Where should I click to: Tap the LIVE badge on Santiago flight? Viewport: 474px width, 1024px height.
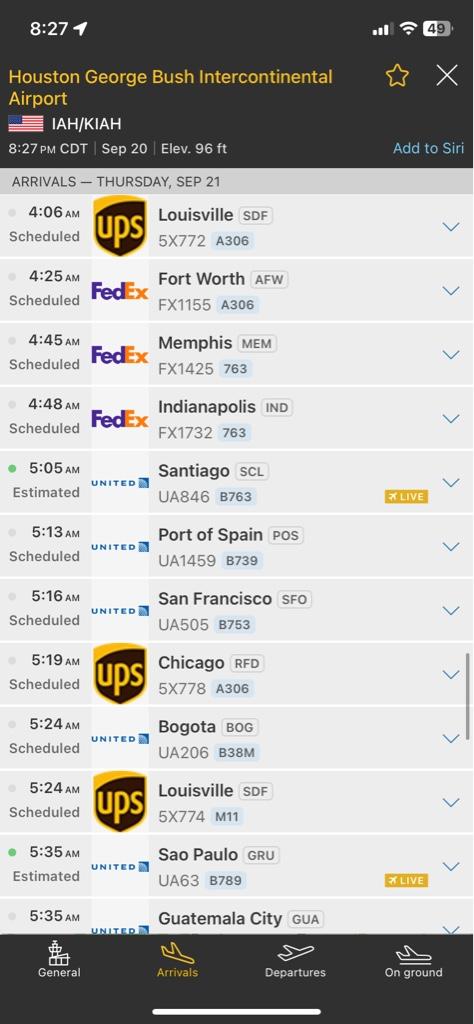406,497
